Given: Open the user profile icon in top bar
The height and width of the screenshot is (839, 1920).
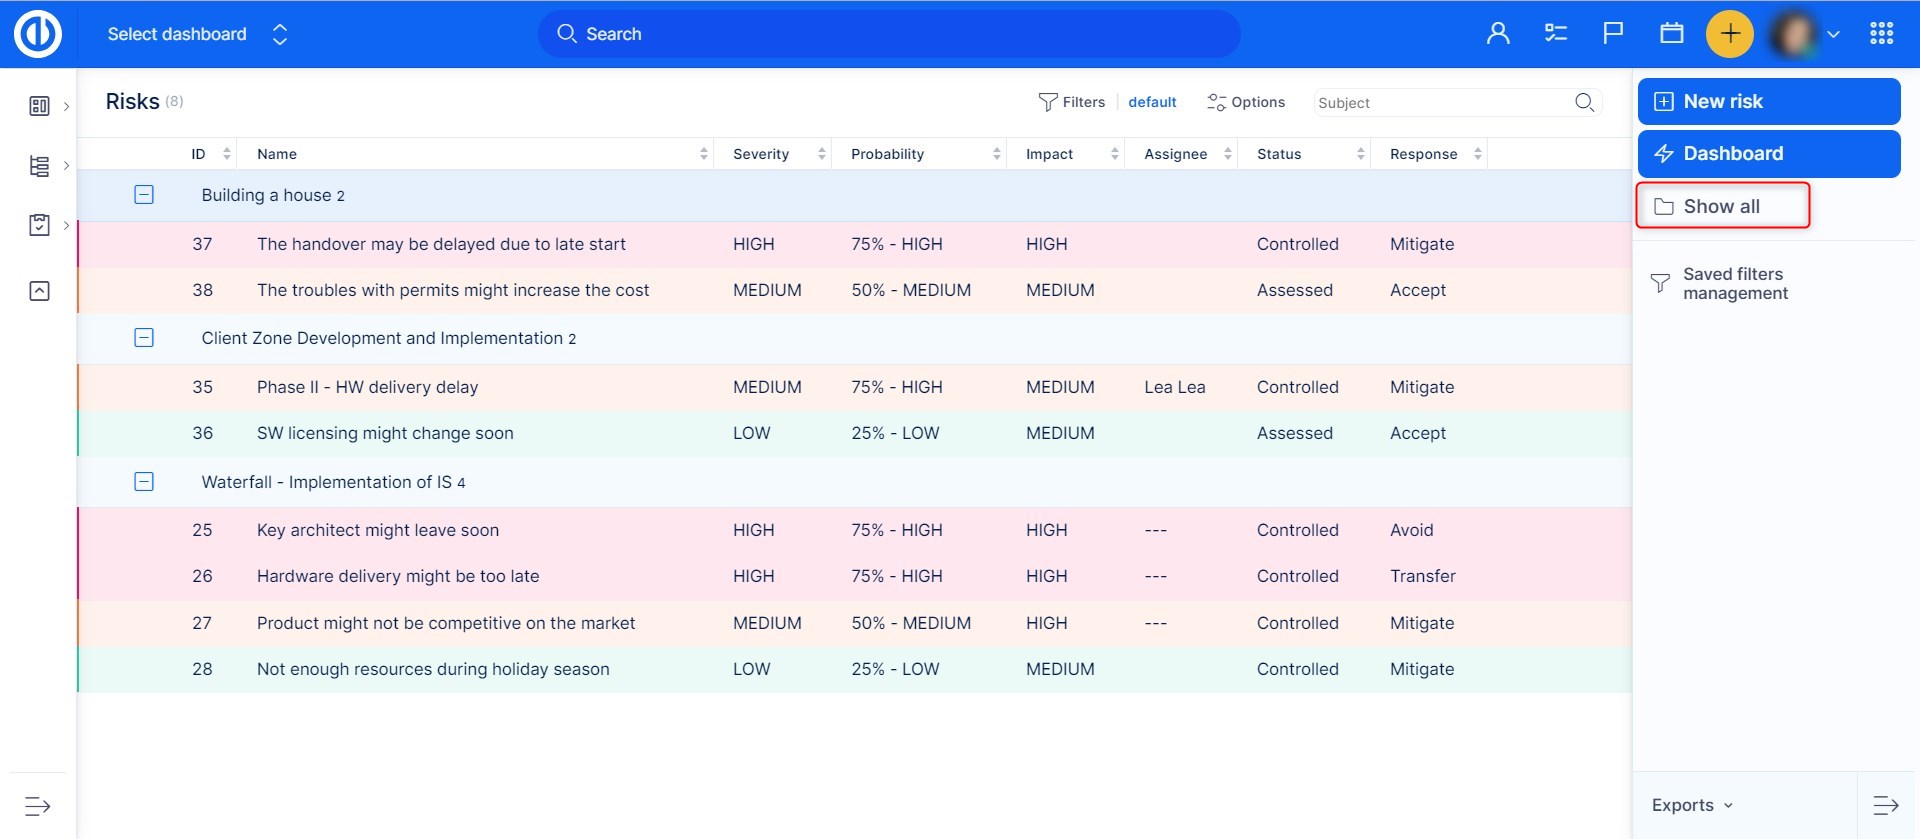Looking at the screenshot, I should pyautogui.click(x=1497, y=34).
